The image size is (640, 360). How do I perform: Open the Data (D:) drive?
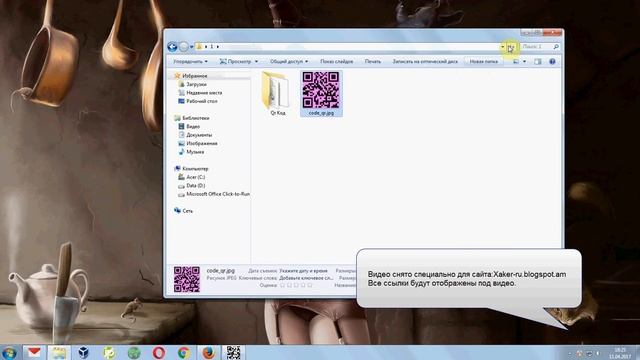[196, 185]
